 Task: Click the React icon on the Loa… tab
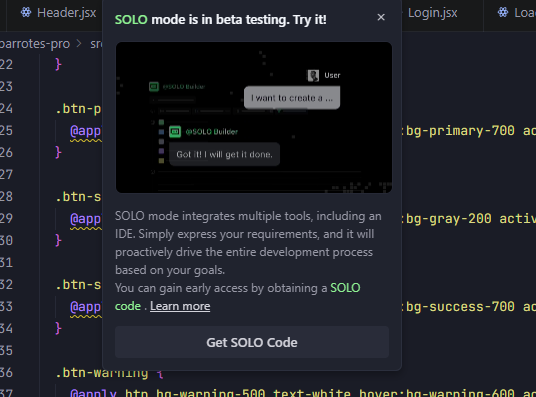[x=503, y=13]
